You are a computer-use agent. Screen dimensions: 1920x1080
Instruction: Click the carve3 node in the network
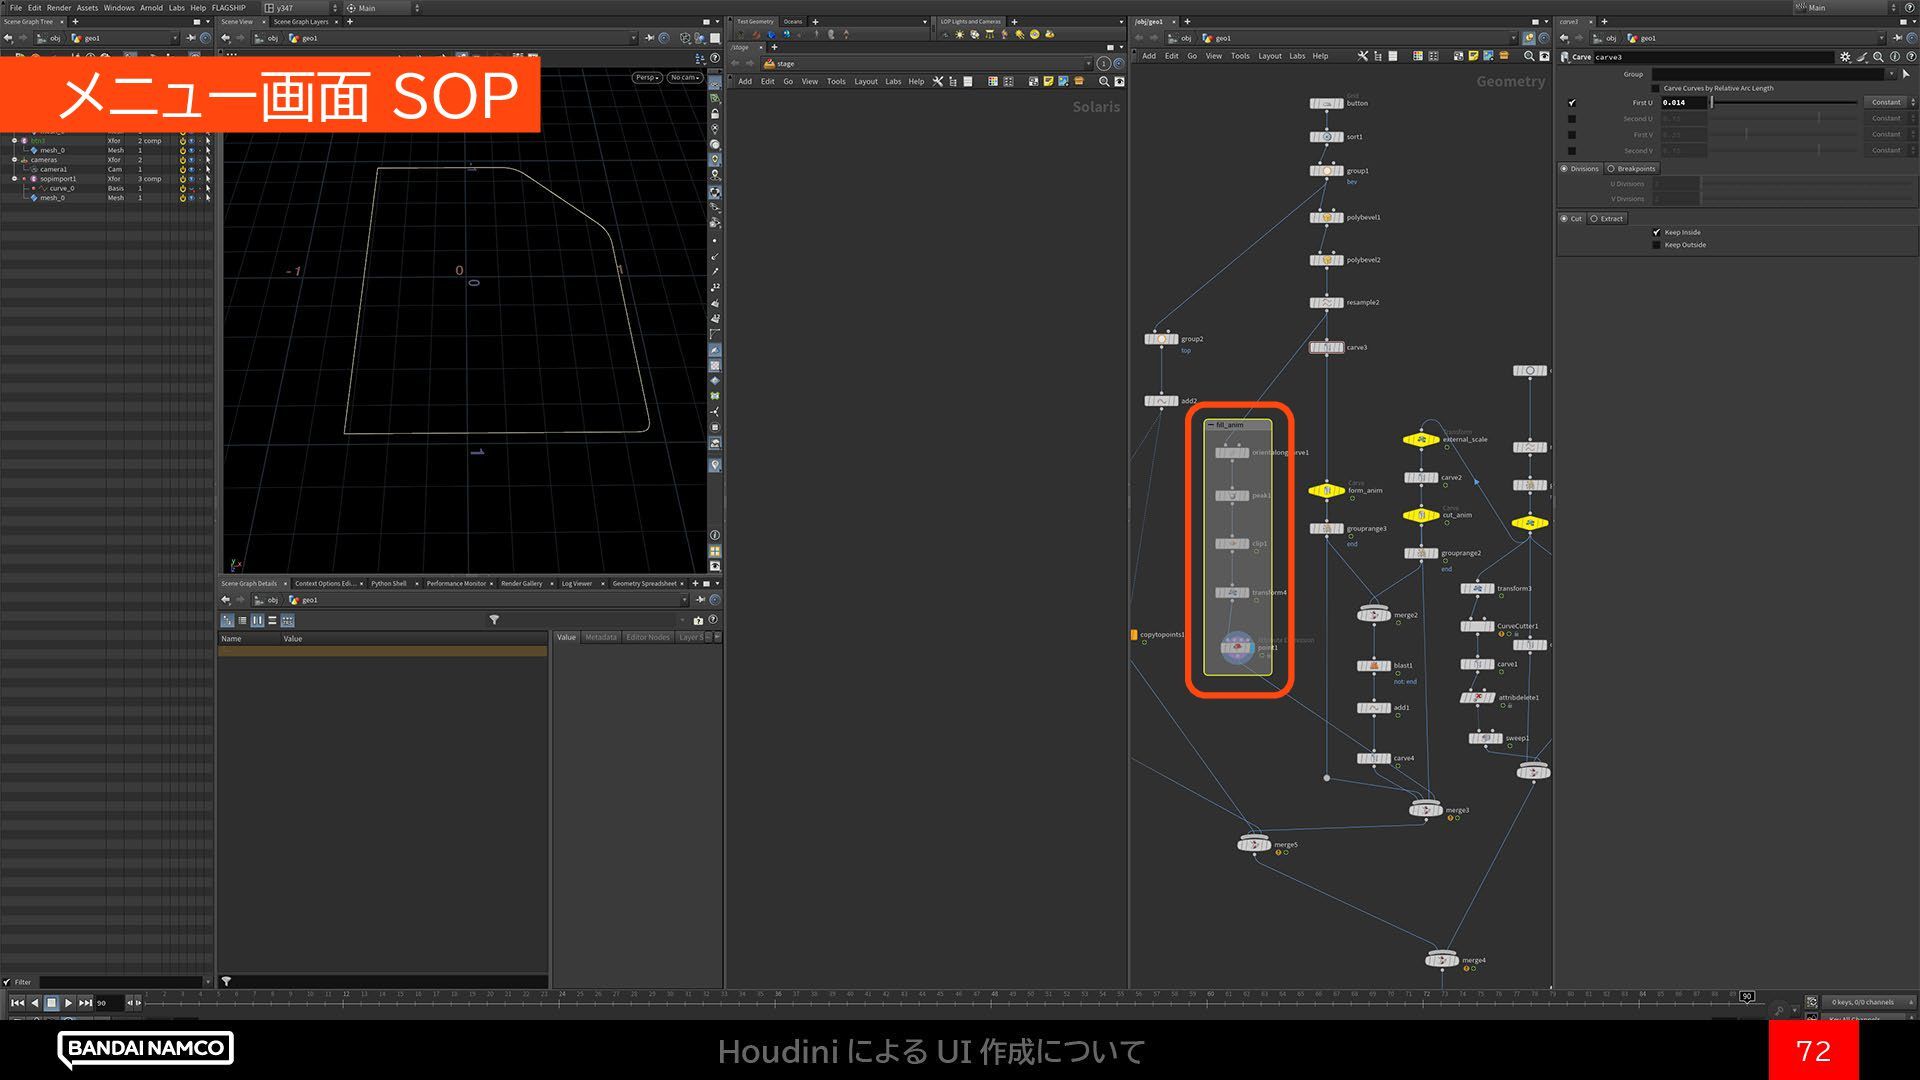click(x=1326, y=347)
